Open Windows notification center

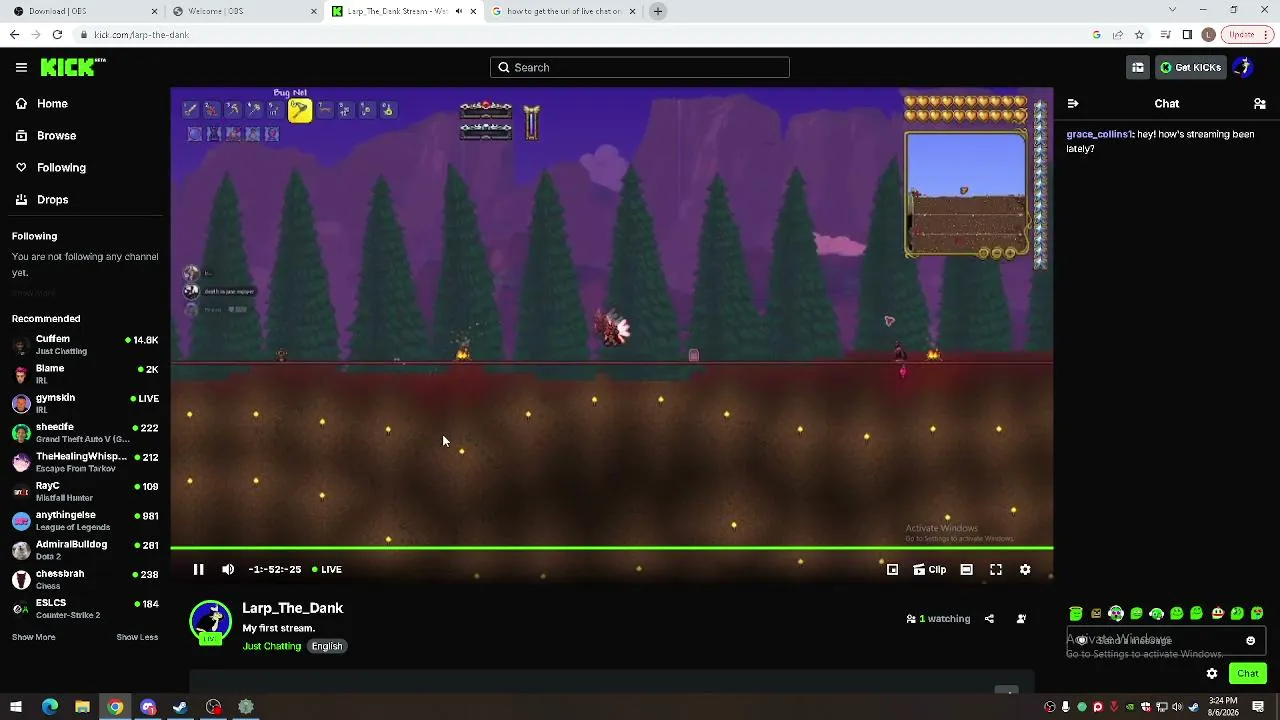point(1259,707)
